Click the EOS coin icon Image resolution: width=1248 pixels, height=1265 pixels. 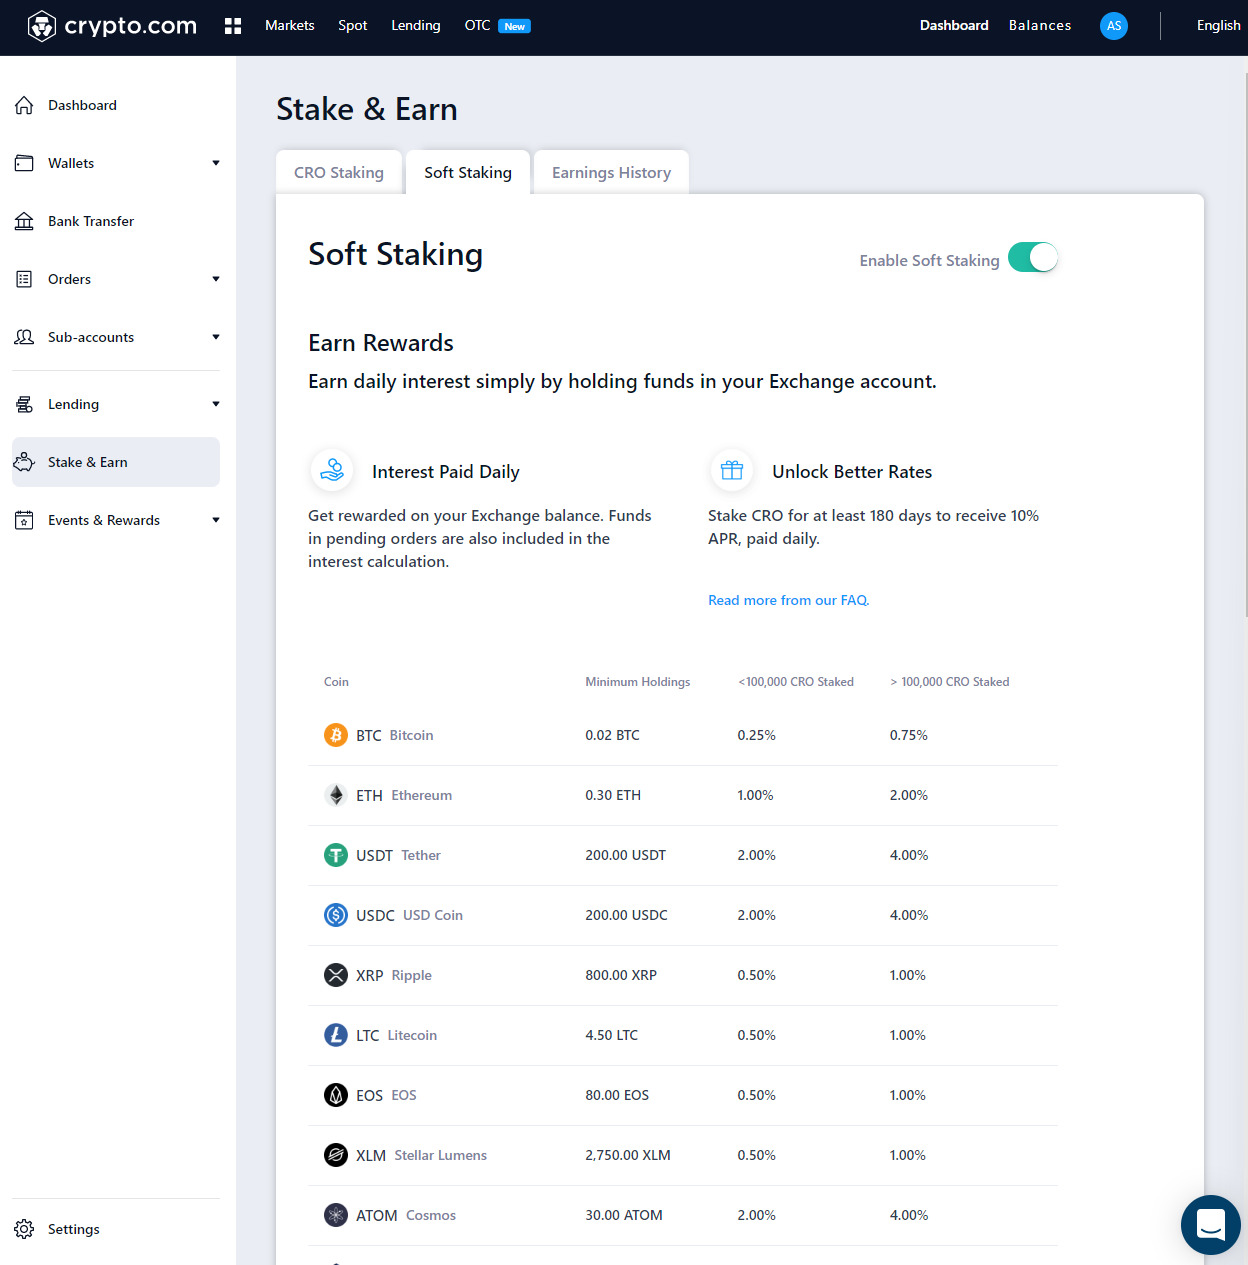(x=336, y=1095)
